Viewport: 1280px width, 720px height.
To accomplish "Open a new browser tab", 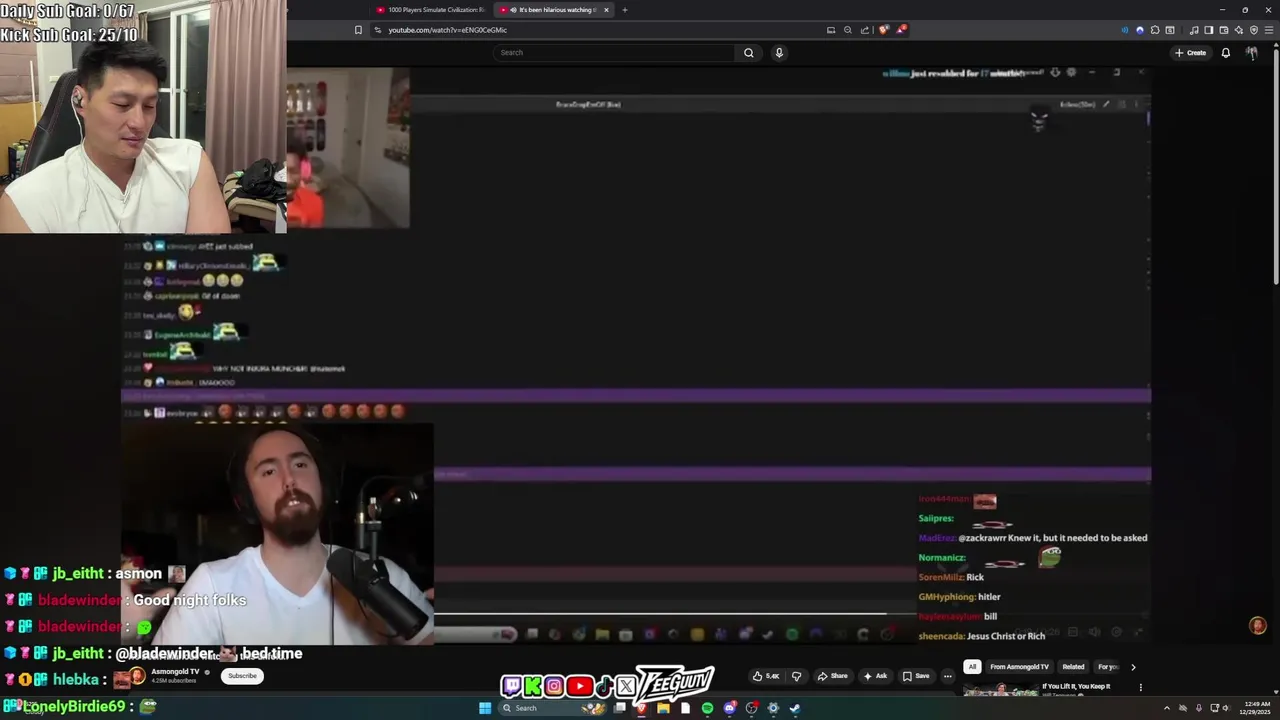I will tap(625, 10).
